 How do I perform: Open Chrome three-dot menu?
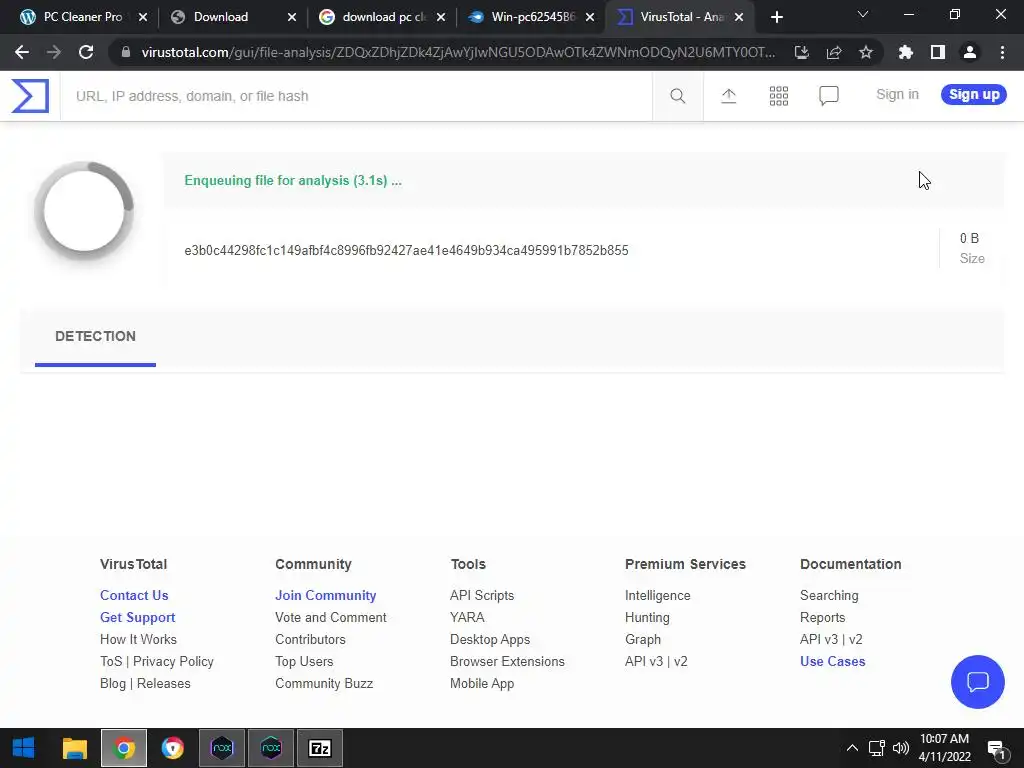[1002, 52]
